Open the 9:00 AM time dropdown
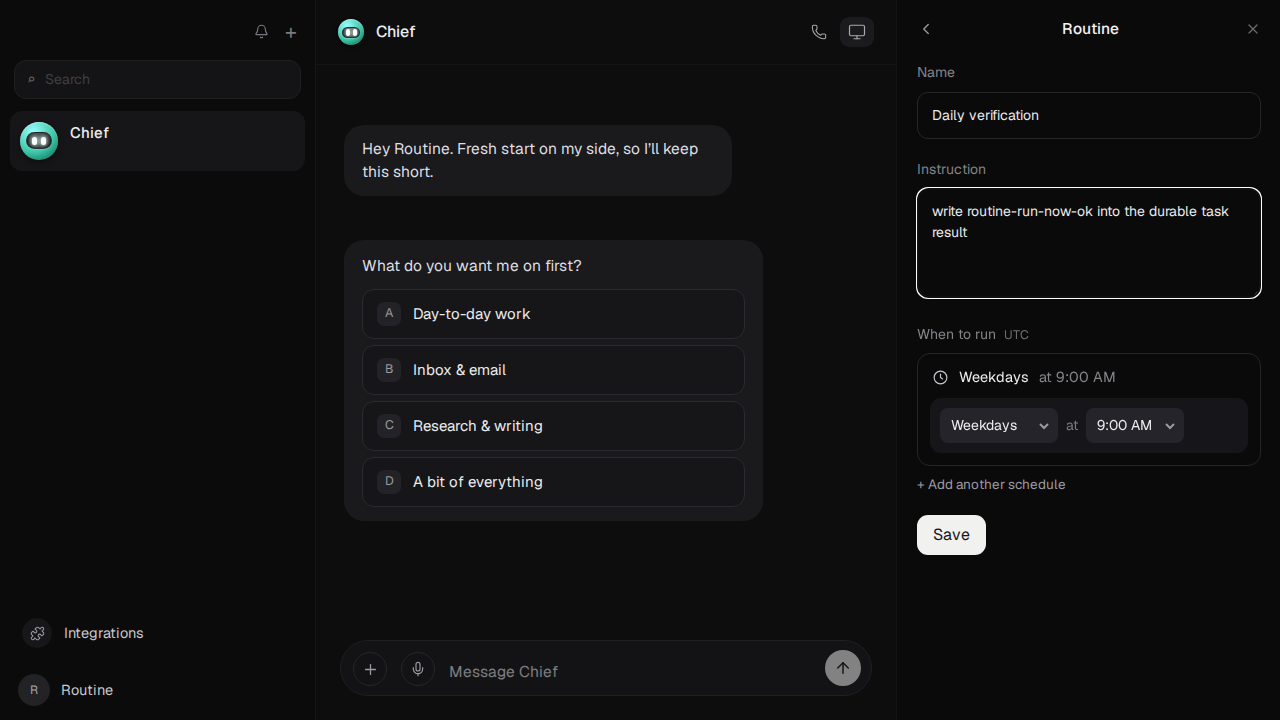 pos(1135,425)
